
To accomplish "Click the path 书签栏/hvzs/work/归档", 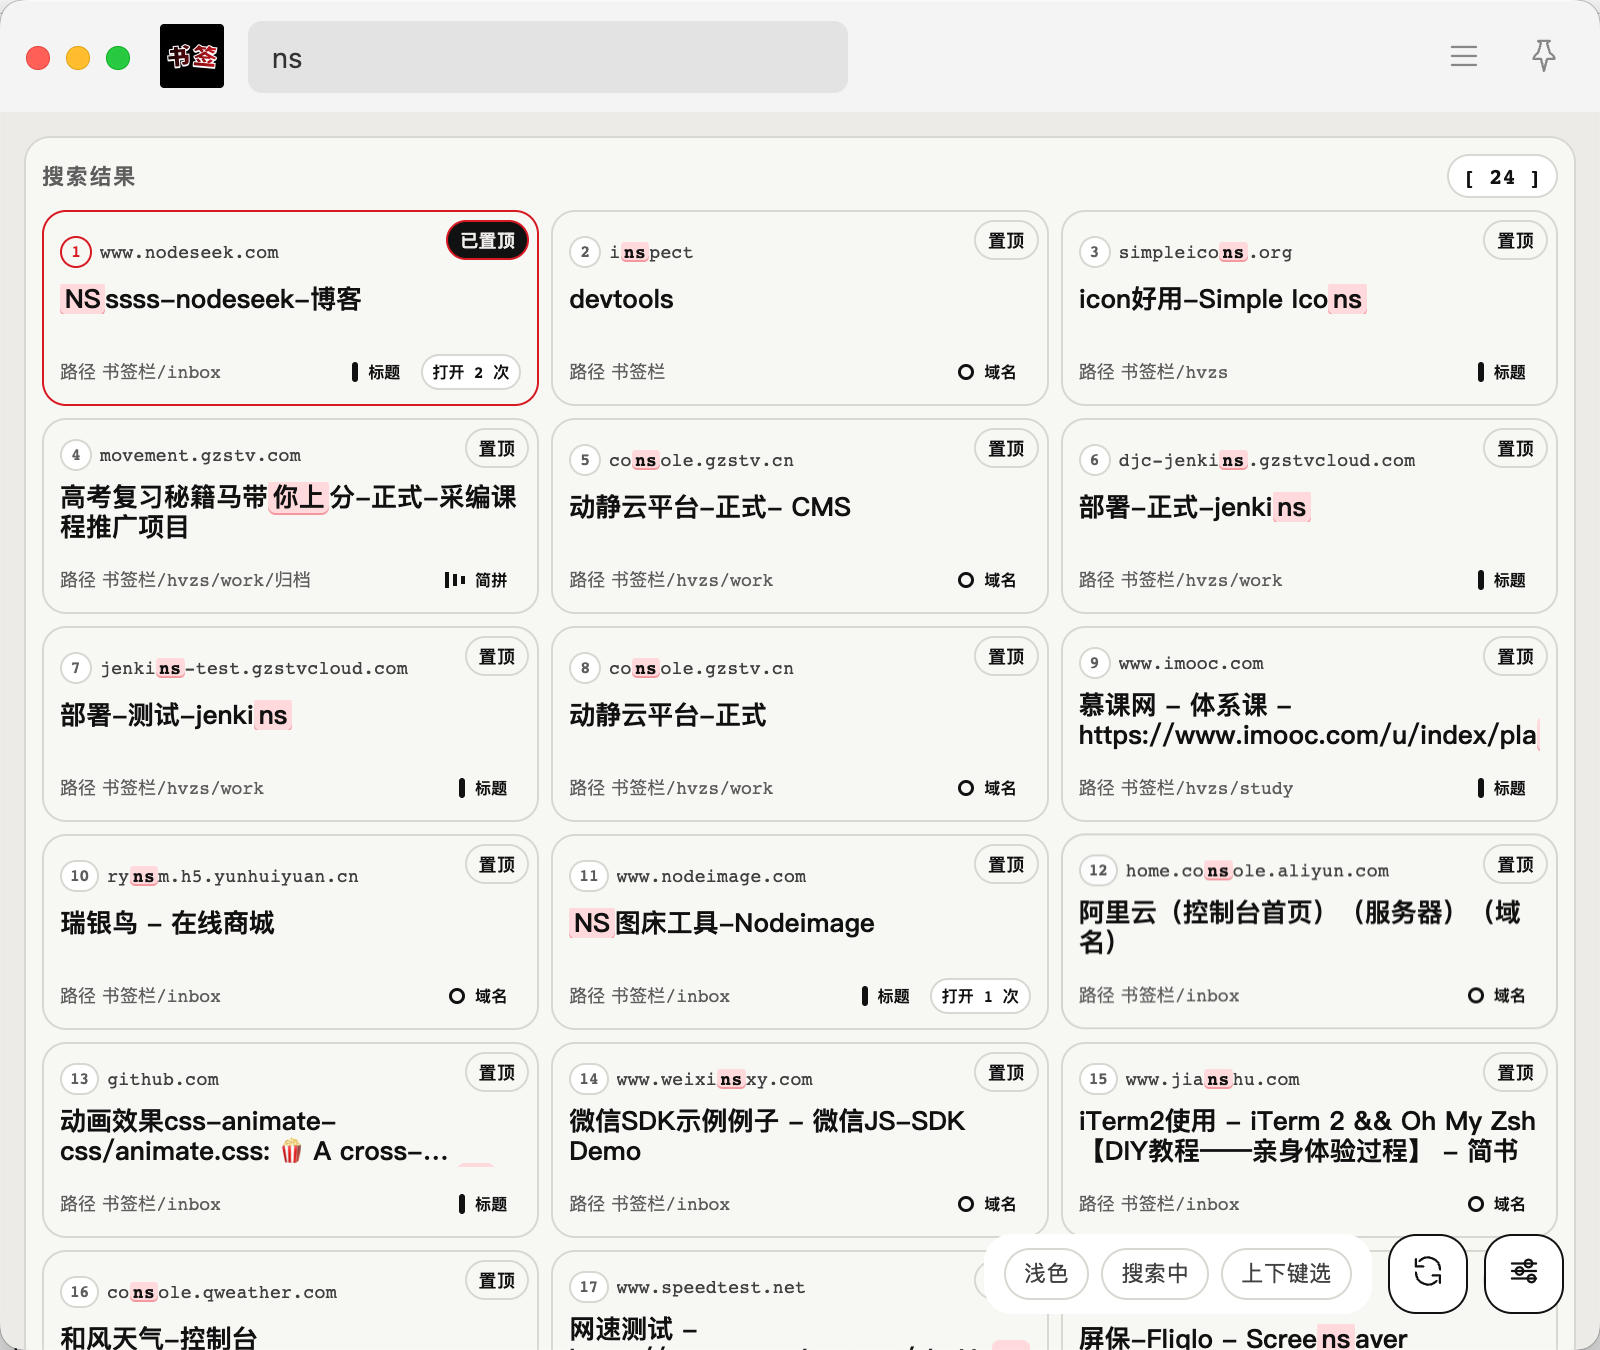I will tap(206, 580).
